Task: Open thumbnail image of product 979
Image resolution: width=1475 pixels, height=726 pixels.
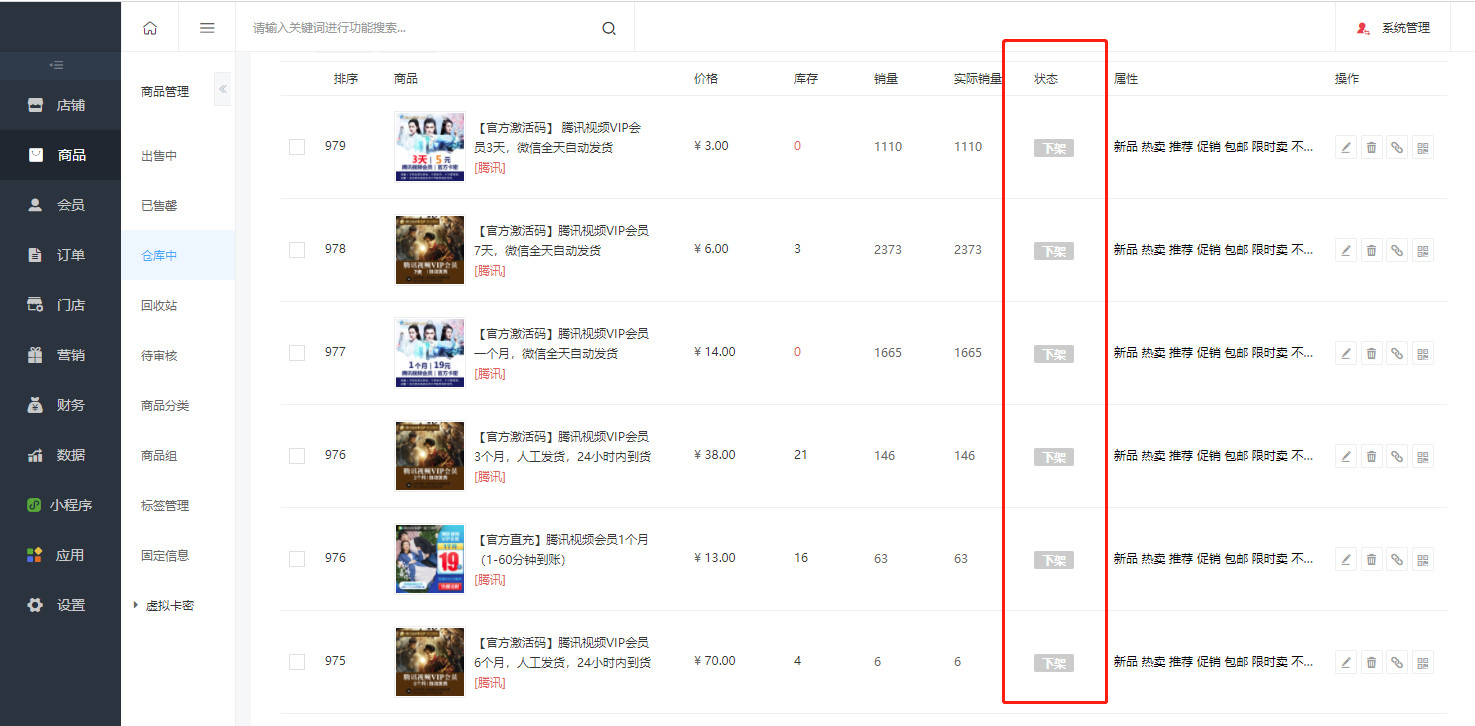Action: click(x=430, y=146)
